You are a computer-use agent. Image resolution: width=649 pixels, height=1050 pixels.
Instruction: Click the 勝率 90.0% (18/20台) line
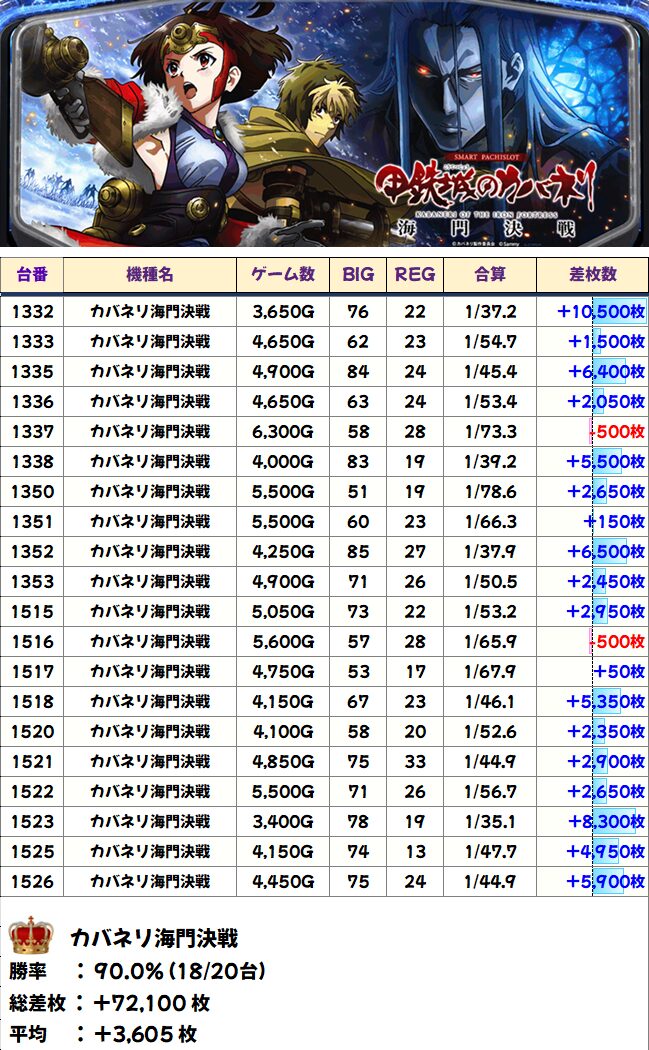click(x=137, y=971)
